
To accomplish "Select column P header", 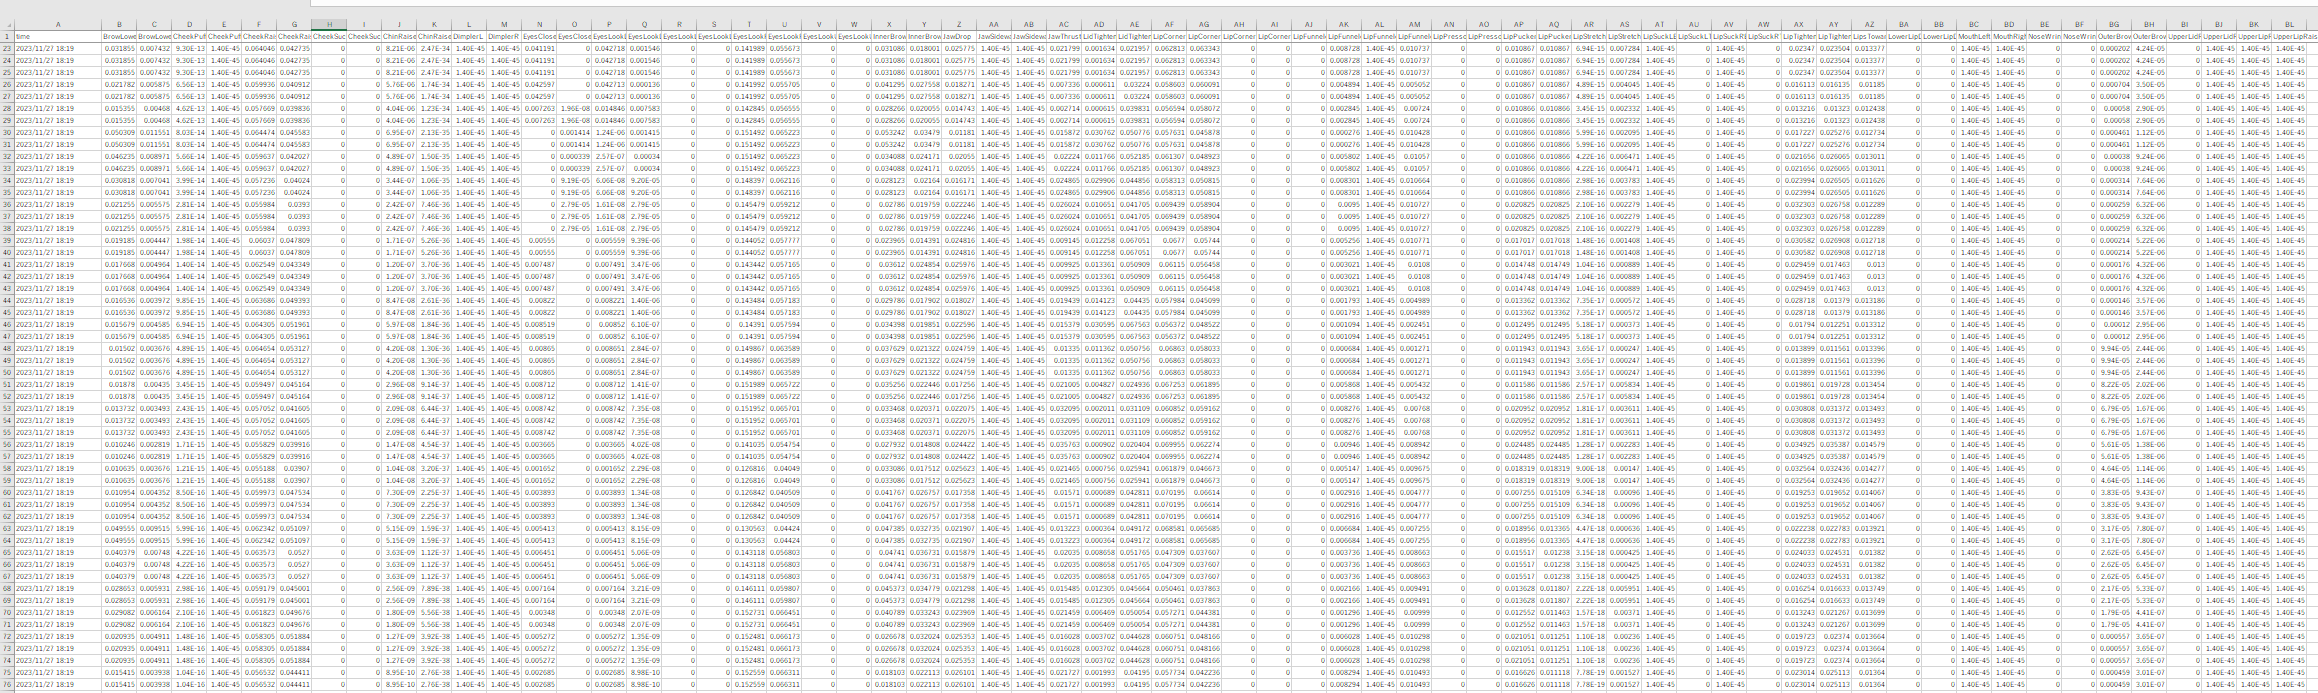I will (609, 24).
